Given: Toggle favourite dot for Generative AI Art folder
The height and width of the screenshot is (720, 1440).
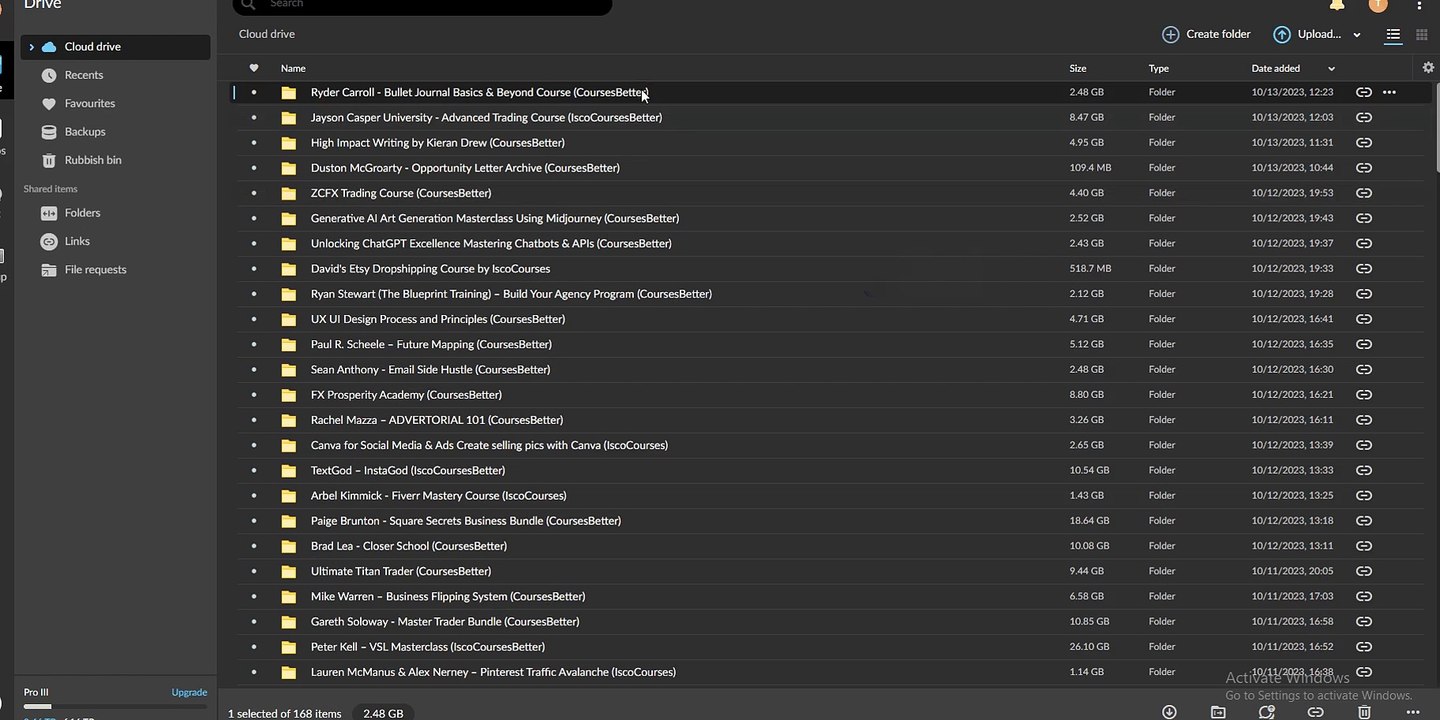Looking at the screenshot, I should (x=254, y=218).
